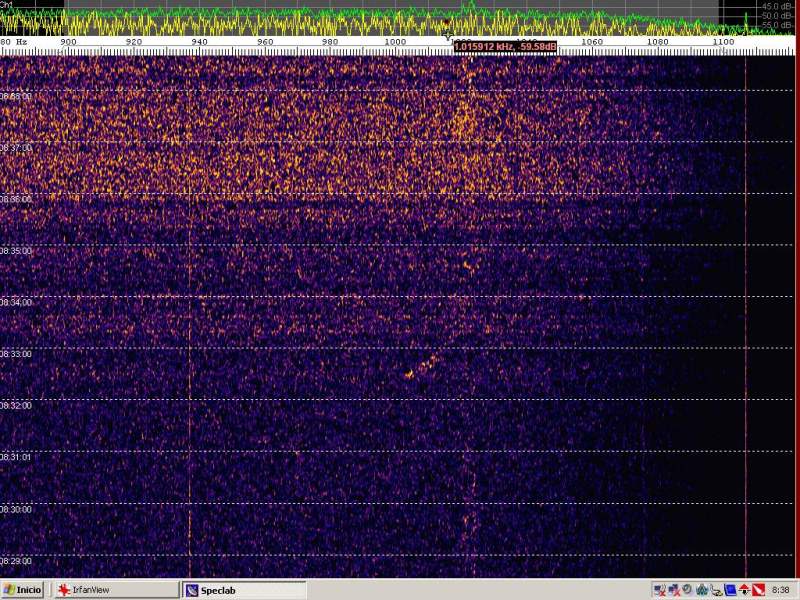Click the blue book tray icon
Screen dimensions: 800x600
730,590
